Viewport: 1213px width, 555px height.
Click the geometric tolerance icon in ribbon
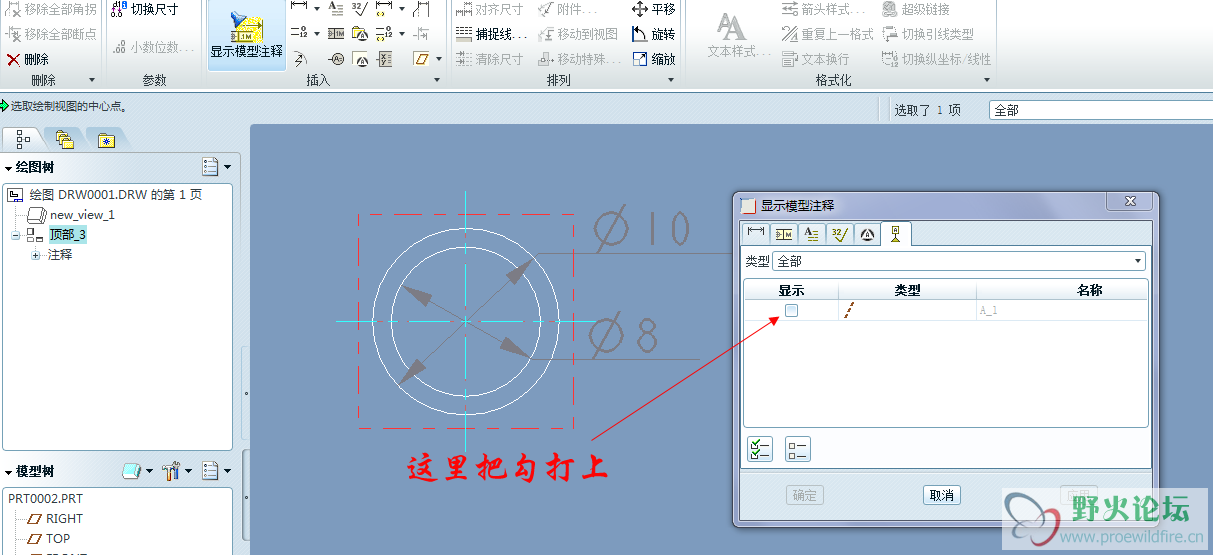coord(335,34)
